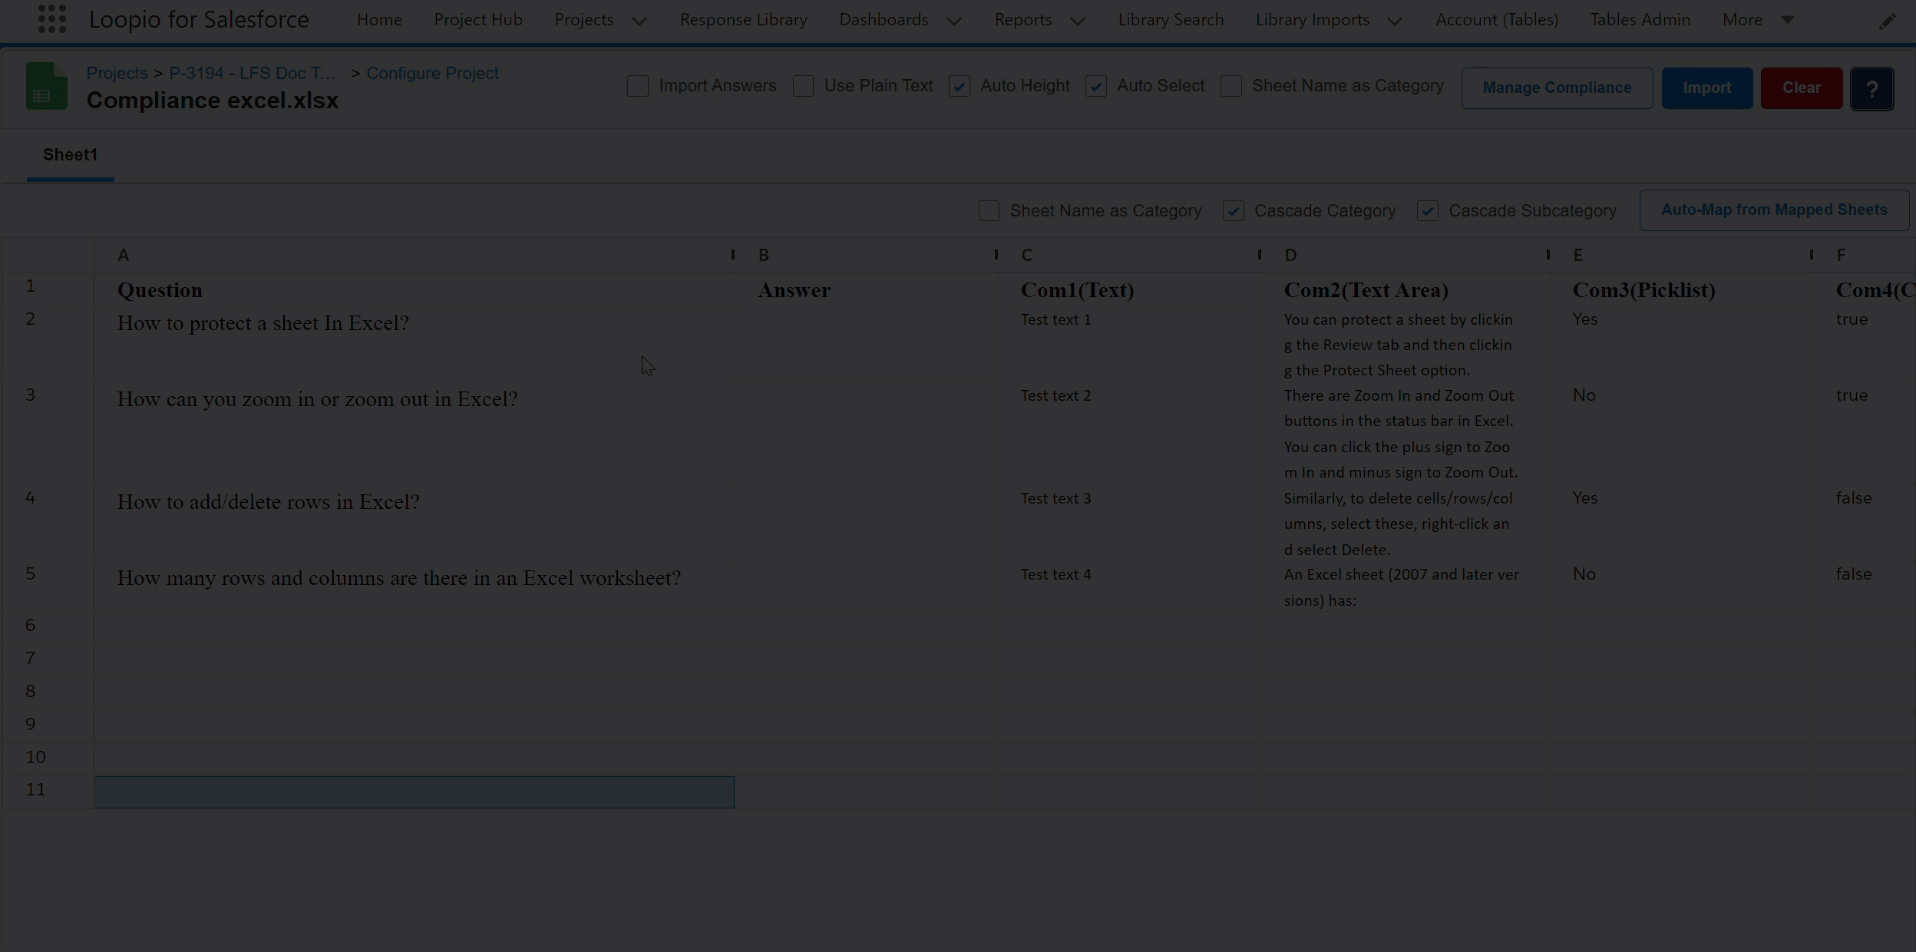Uncheck the Auto Height checkbox

[x=959, y=86]
